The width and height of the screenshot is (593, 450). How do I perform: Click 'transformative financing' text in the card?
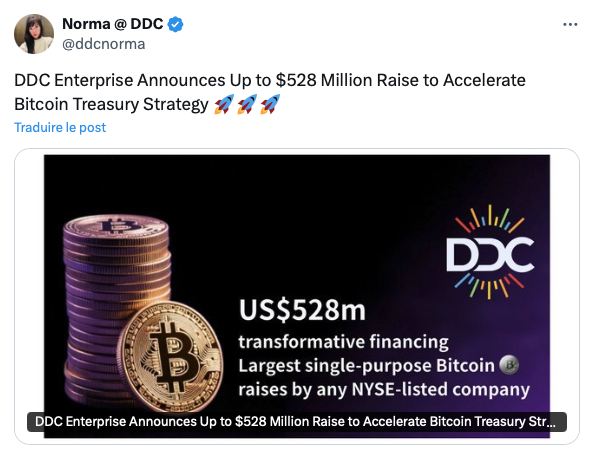click(x=343, y=342)
